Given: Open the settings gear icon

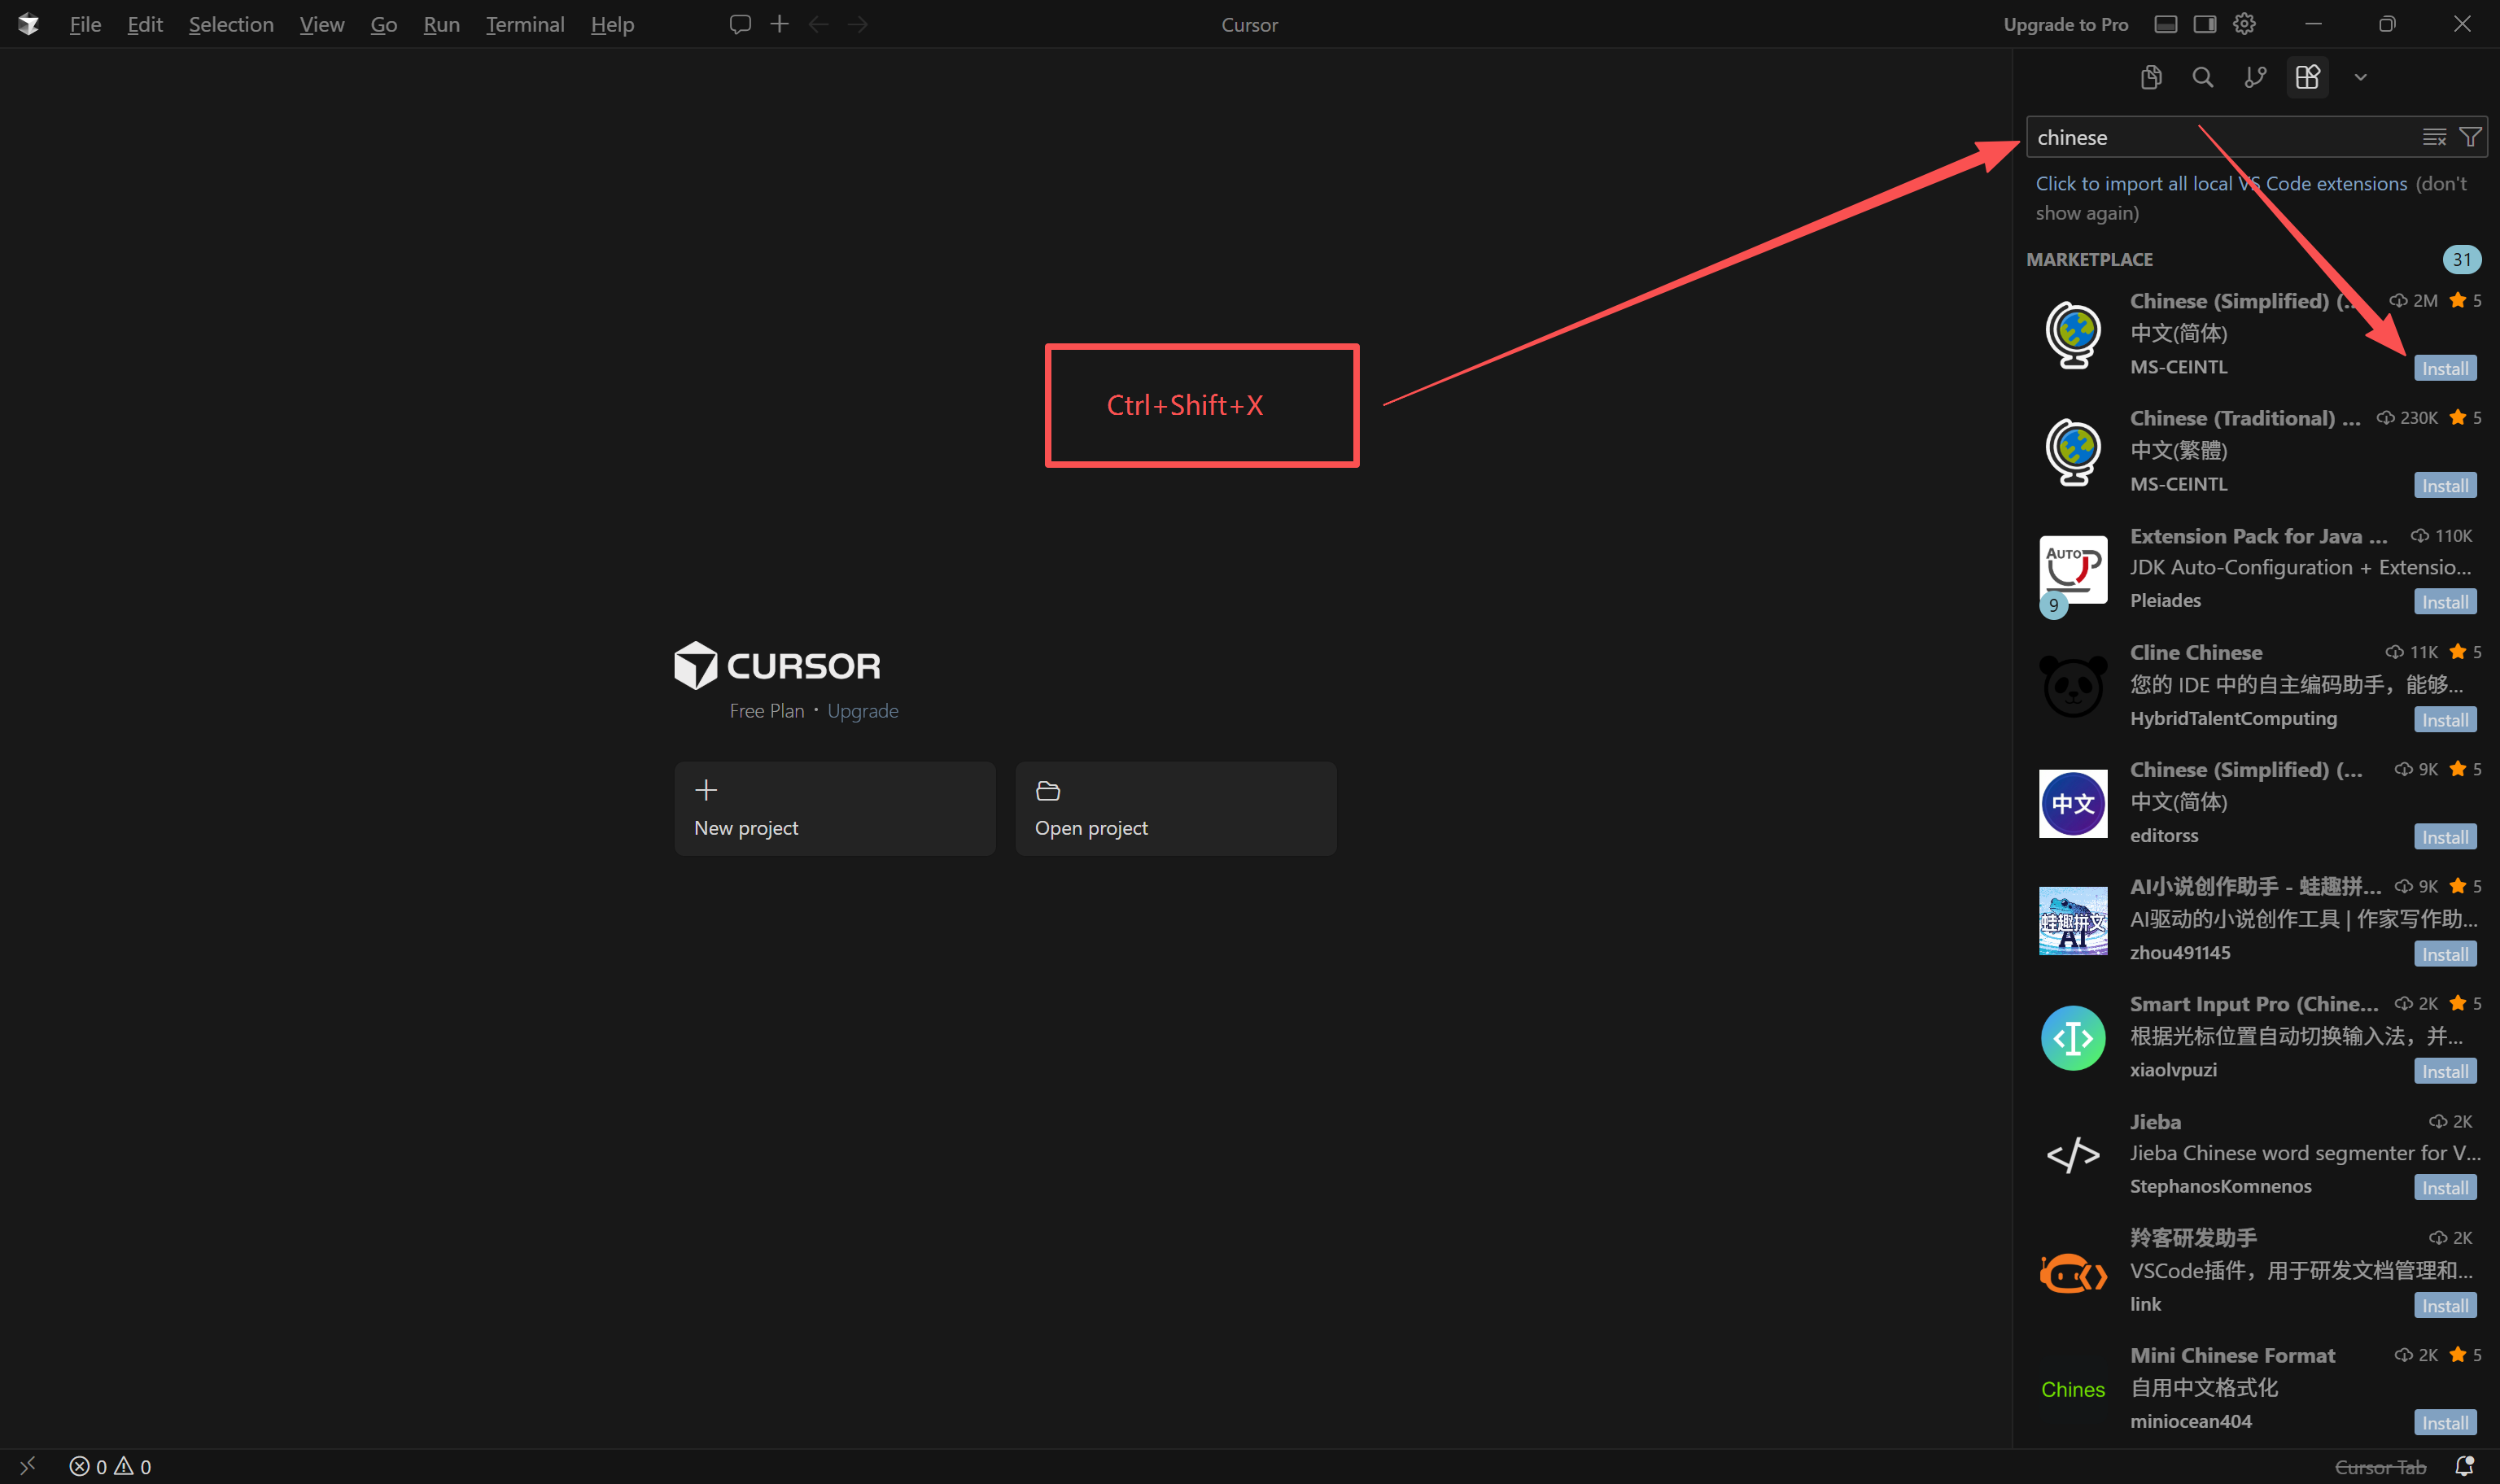Looking at the screenshot, I should click(2244, 24).
